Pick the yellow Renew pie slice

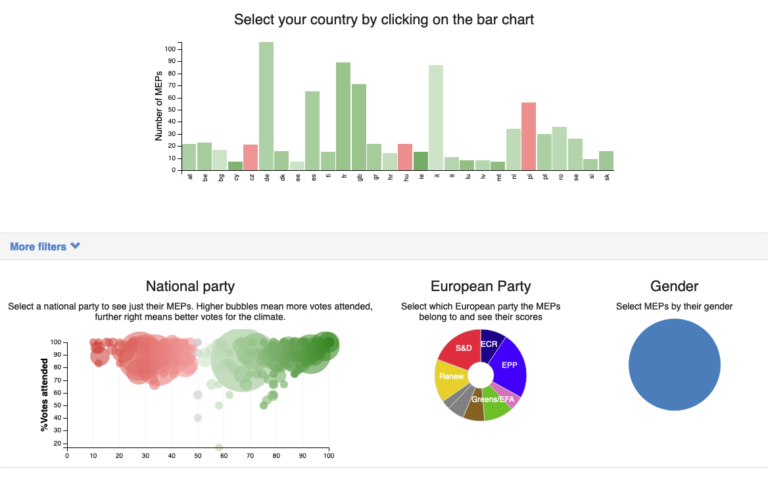point(450,380)
